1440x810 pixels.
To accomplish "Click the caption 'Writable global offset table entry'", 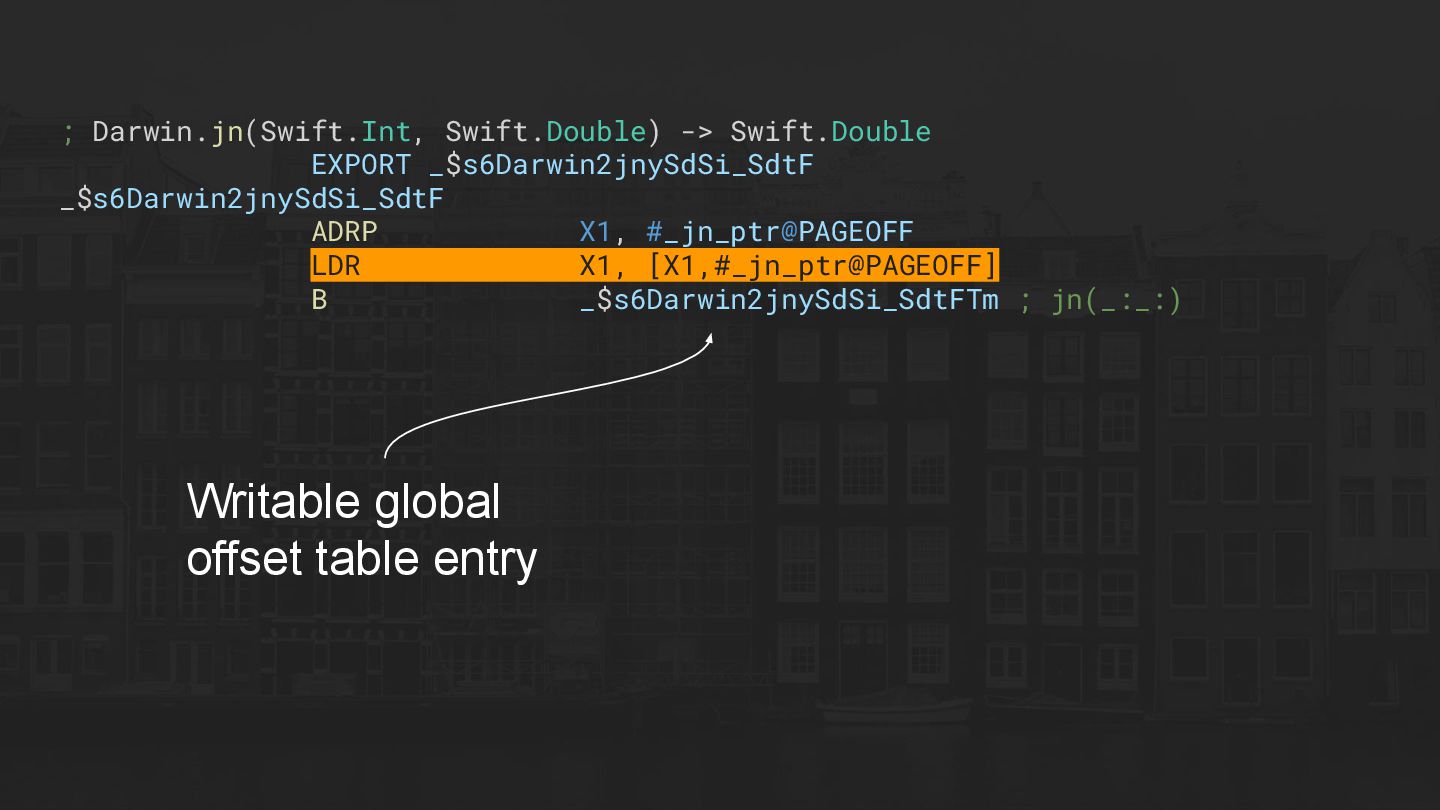I will point(362,529).
